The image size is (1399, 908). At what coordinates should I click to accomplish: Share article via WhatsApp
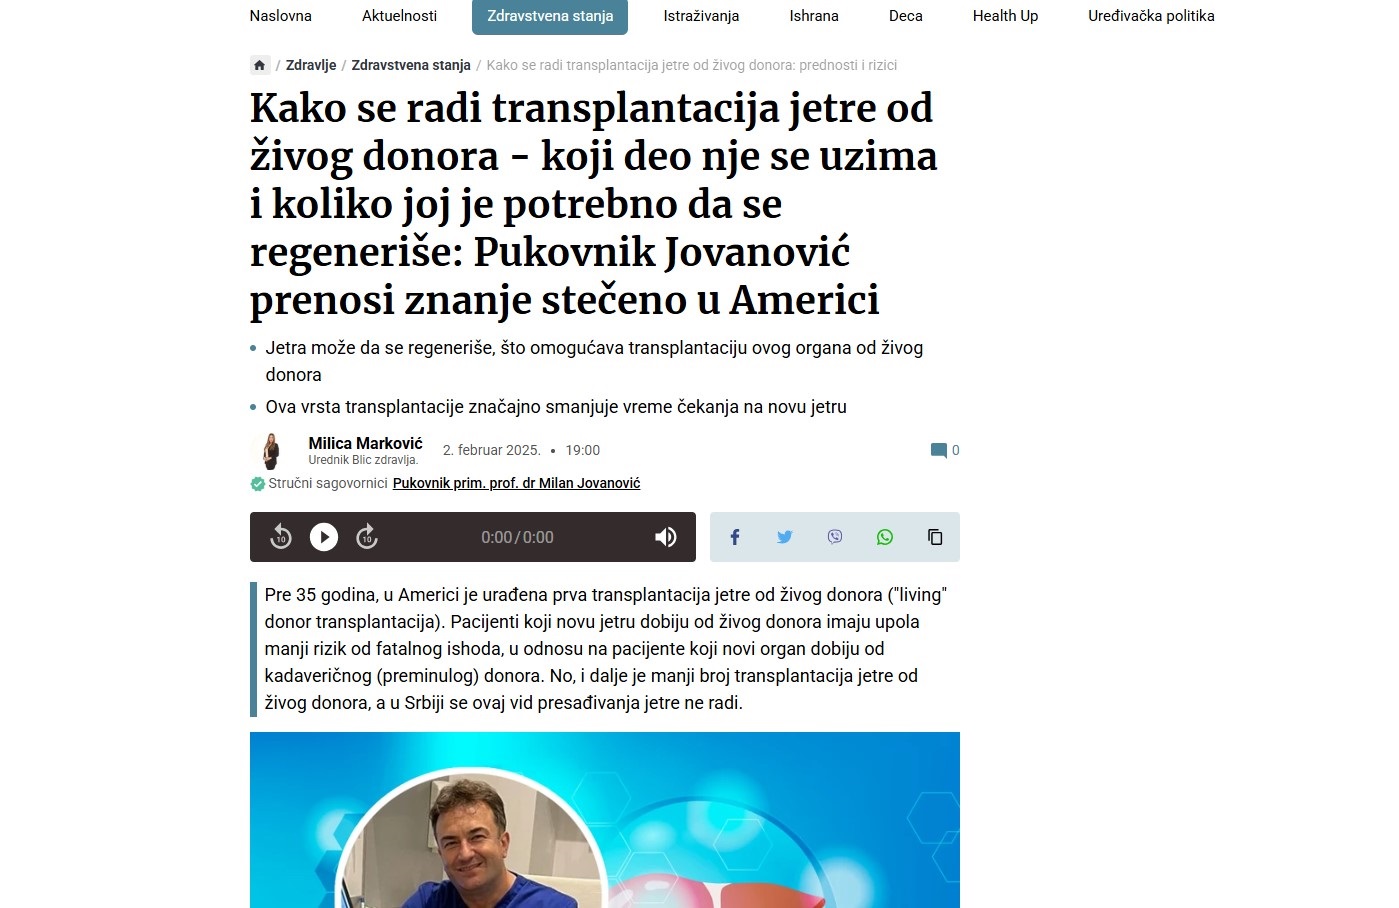[885, 537]
